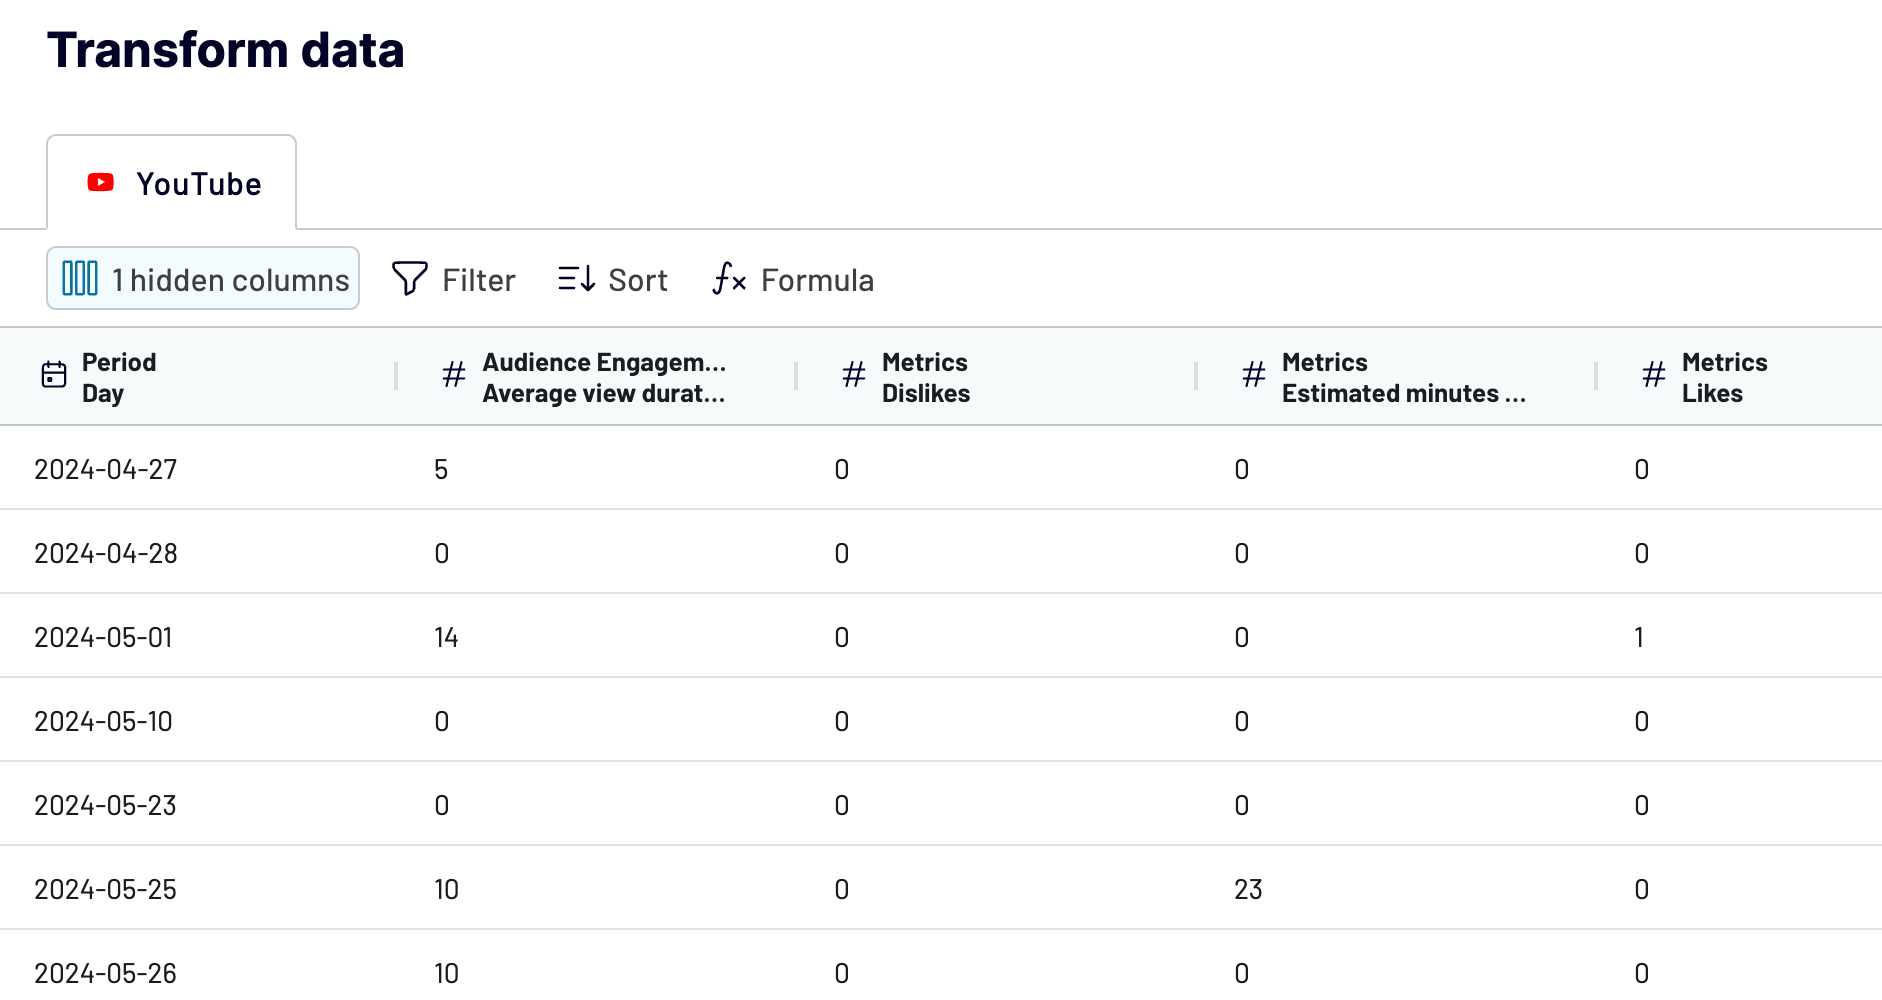
Task: Switch to the YouTube tab
Action: (172, 183)
